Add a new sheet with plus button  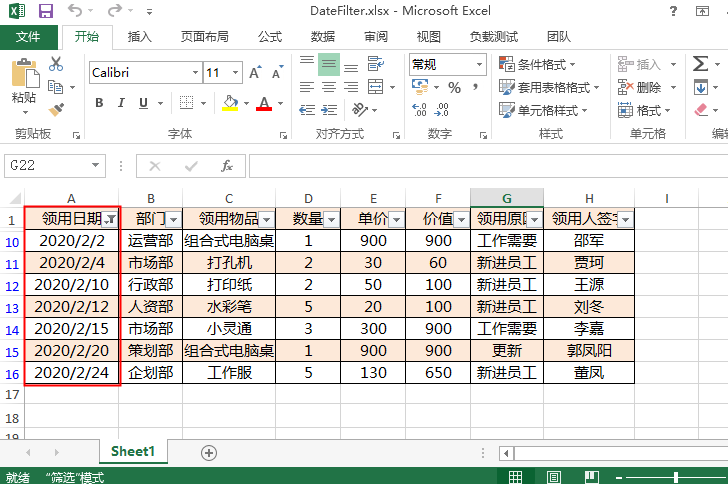pos(209,452)
